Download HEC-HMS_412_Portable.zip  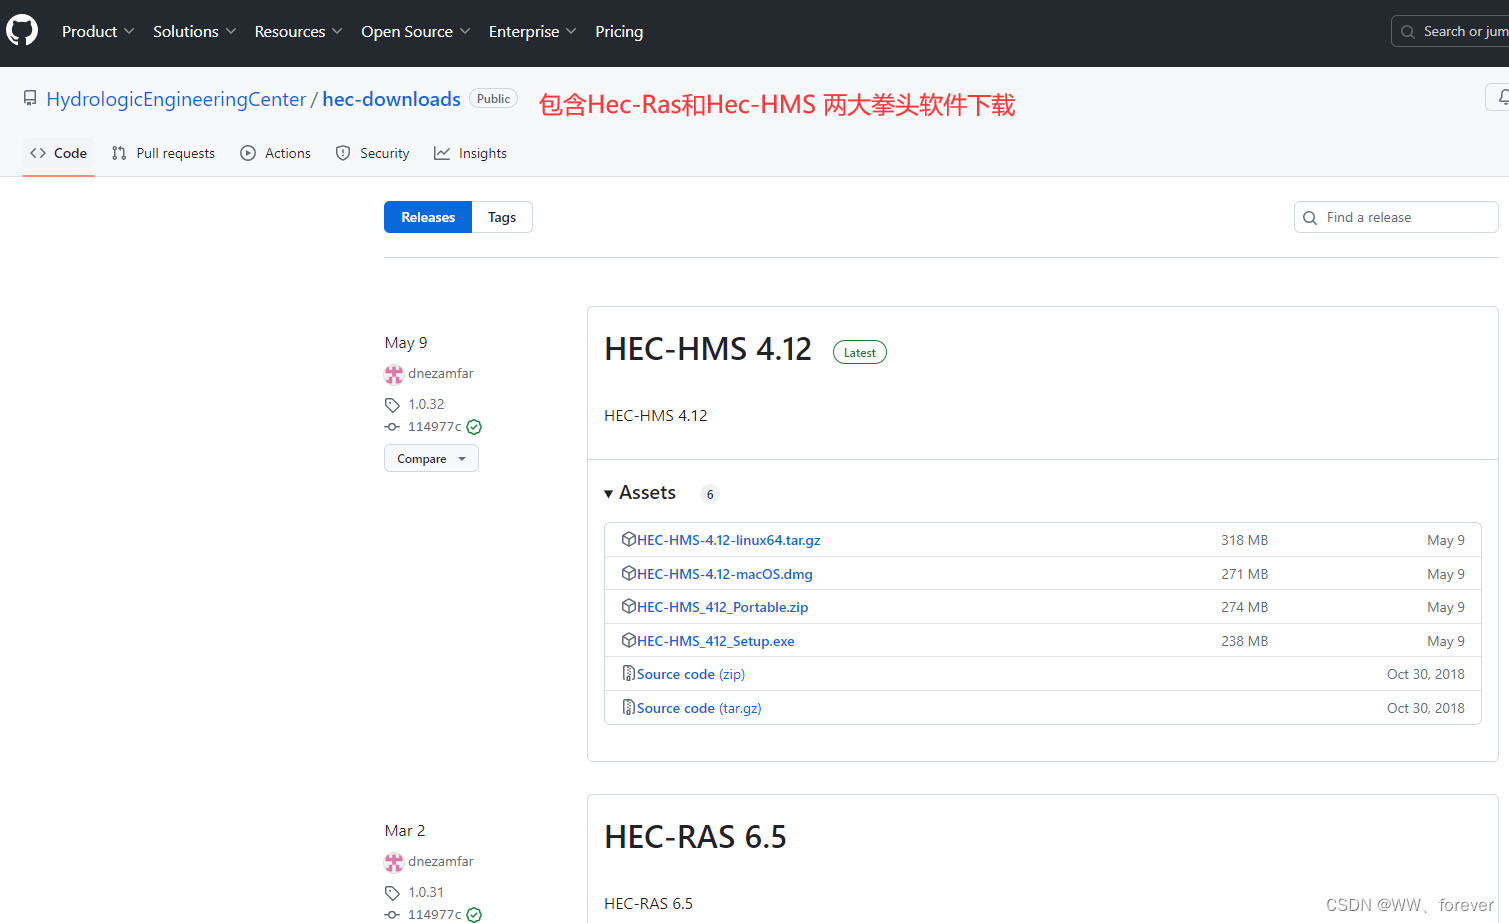tap(722, 607)
